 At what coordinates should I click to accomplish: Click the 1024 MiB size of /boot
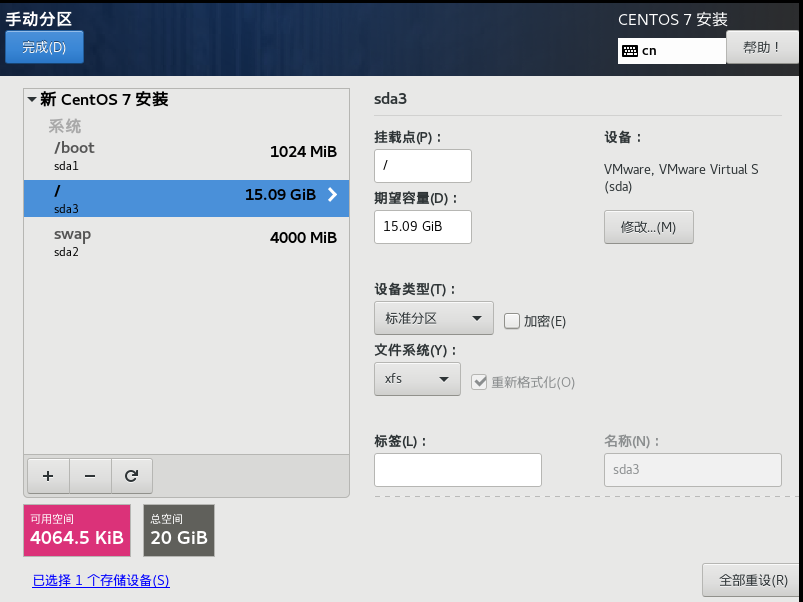303,152
